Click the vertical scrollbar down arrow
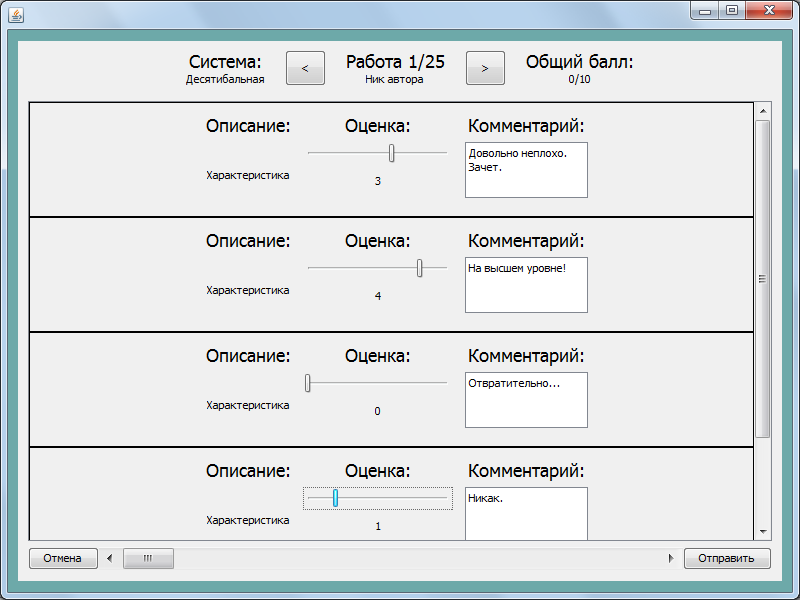800x600 pixels. pyautogui.click(x=763, y=532)
